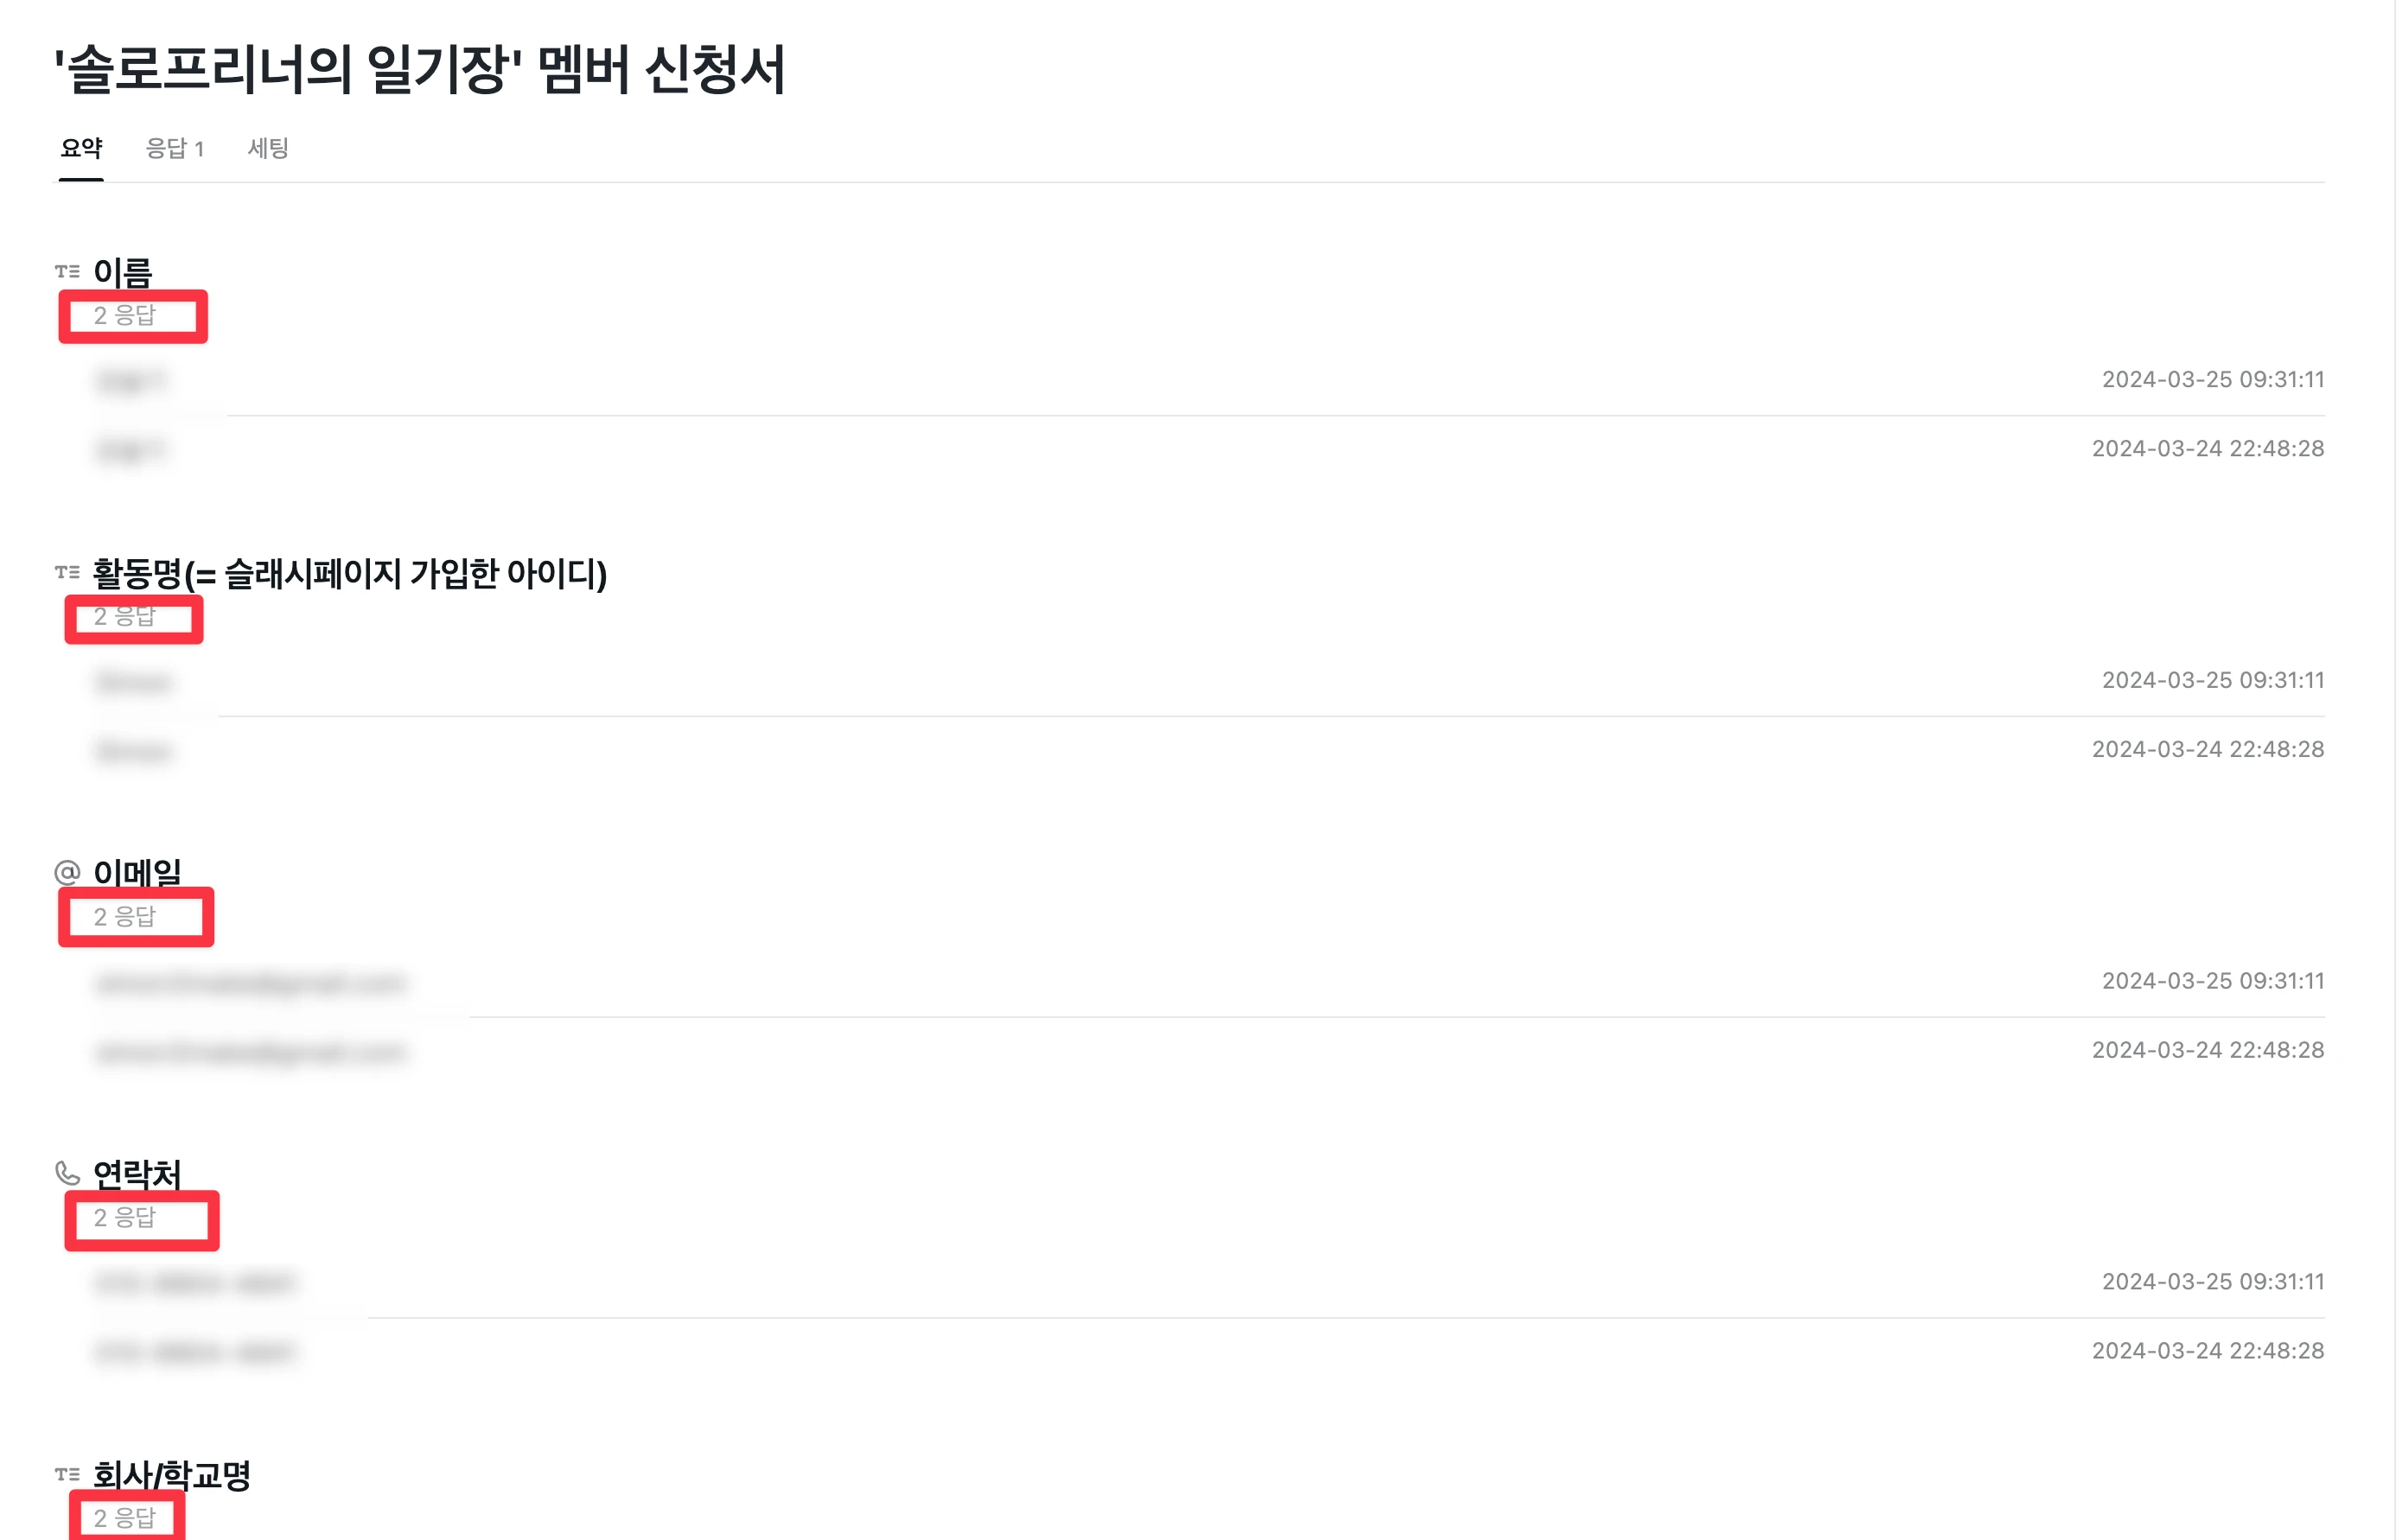
Task: Click the 2 응답 count under 이름
Action: (125, 316)
